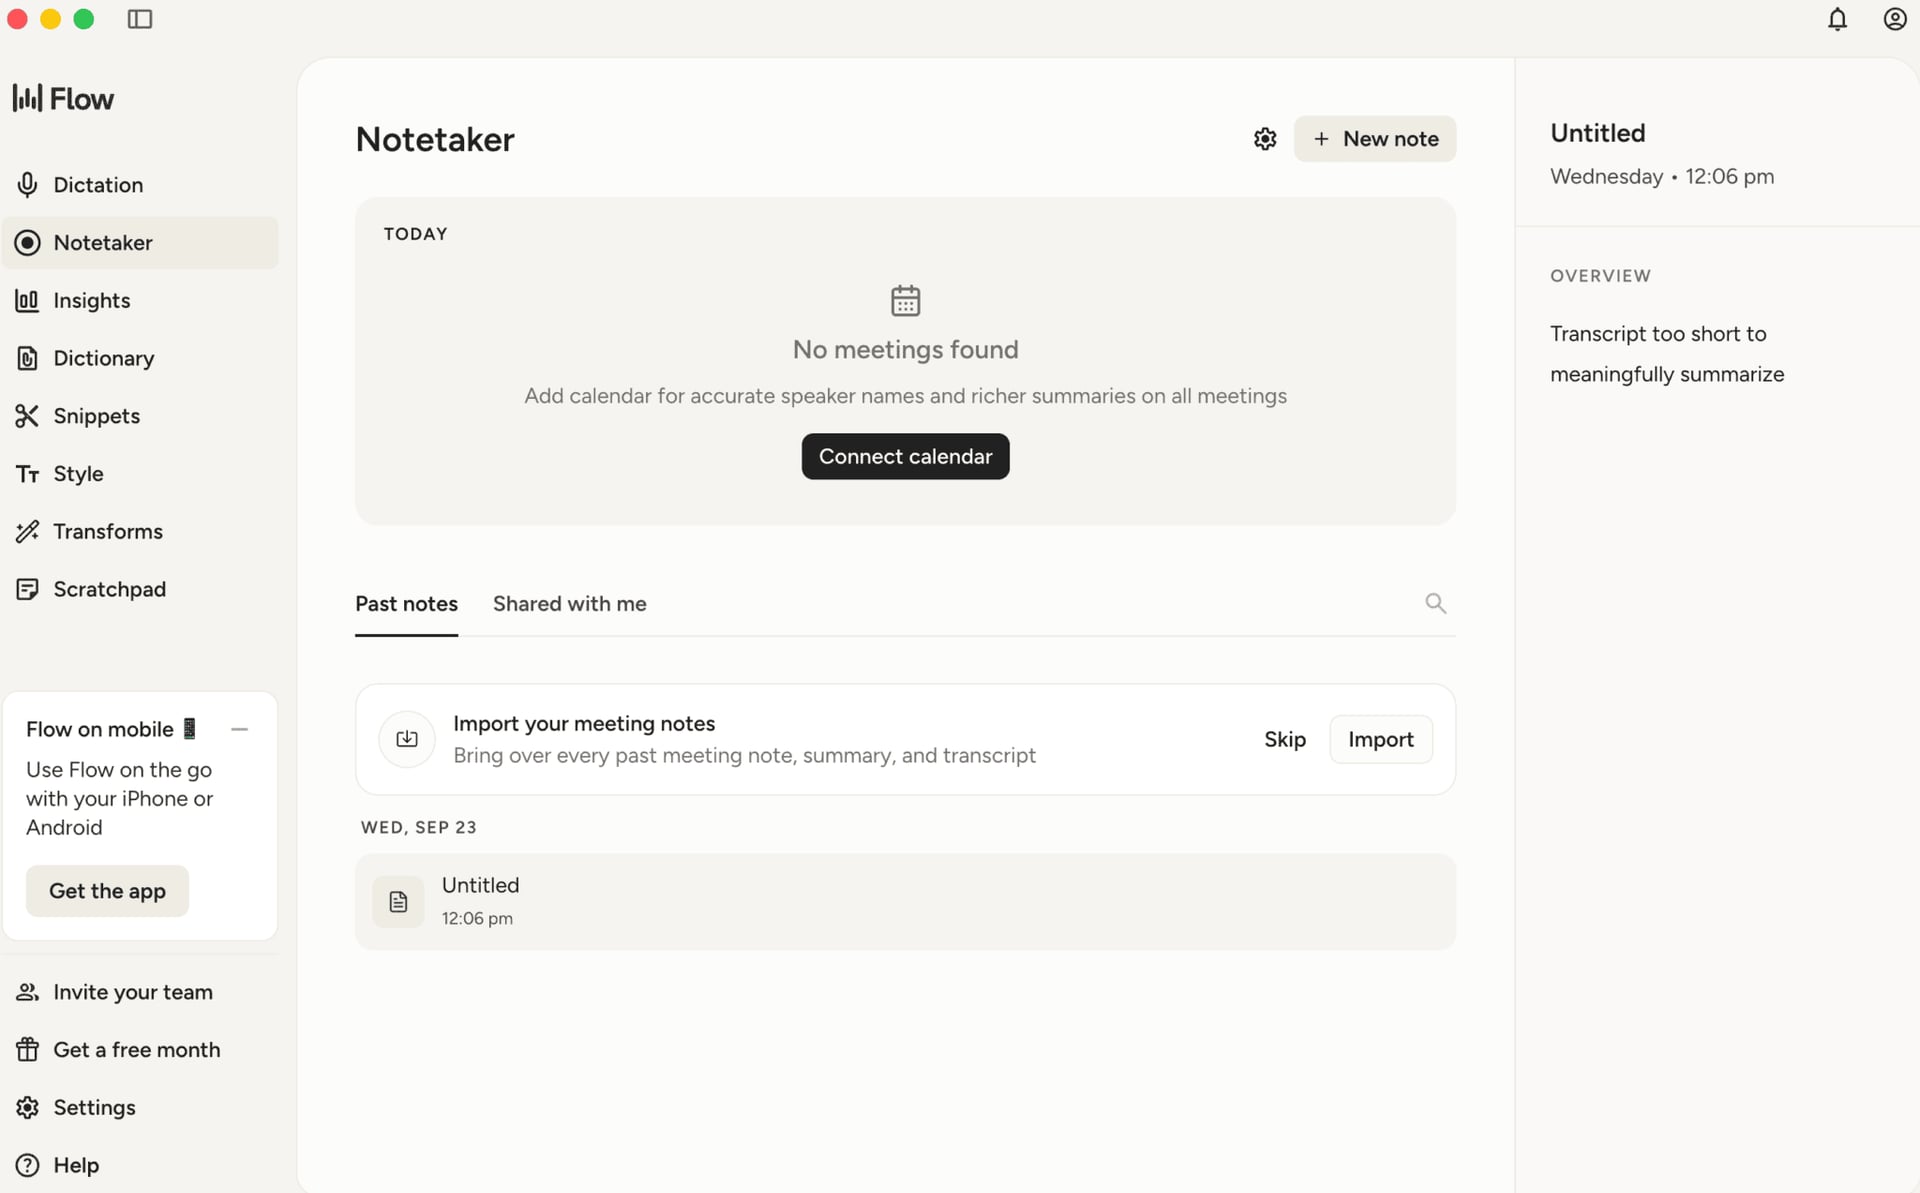Click Import meeting notes button
The image size is (1920, 1193).
click(1380, 740)
